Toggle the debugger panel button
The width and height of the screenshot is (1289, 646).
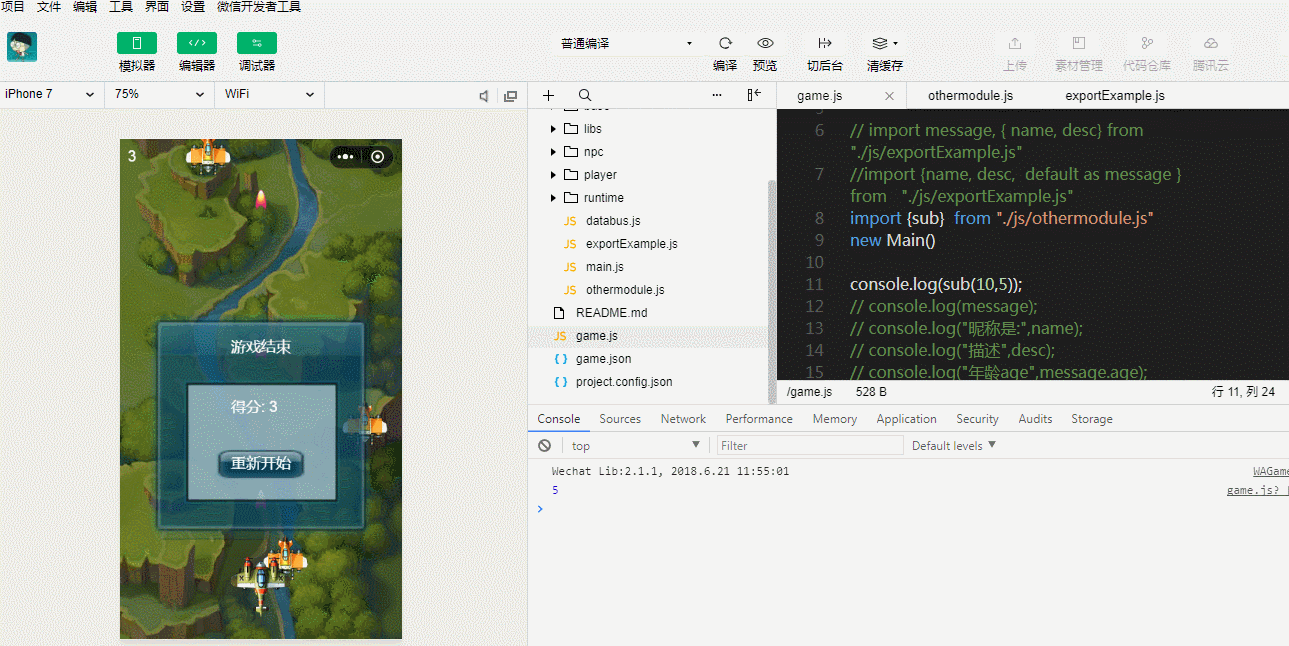[x=257, y=43]
